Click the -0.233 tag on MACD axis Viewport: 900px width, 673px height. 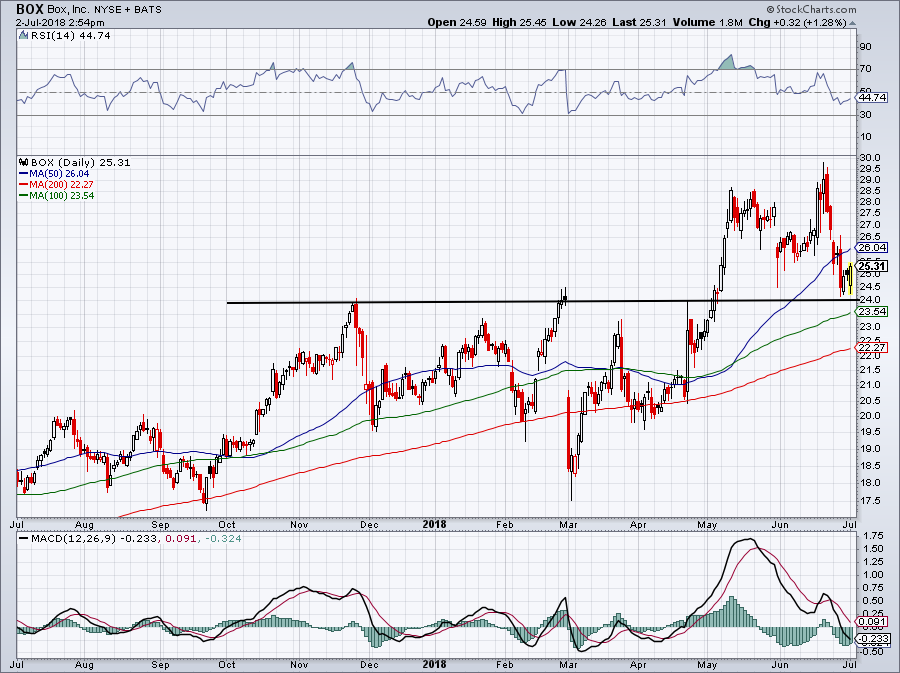click(871, 639)
